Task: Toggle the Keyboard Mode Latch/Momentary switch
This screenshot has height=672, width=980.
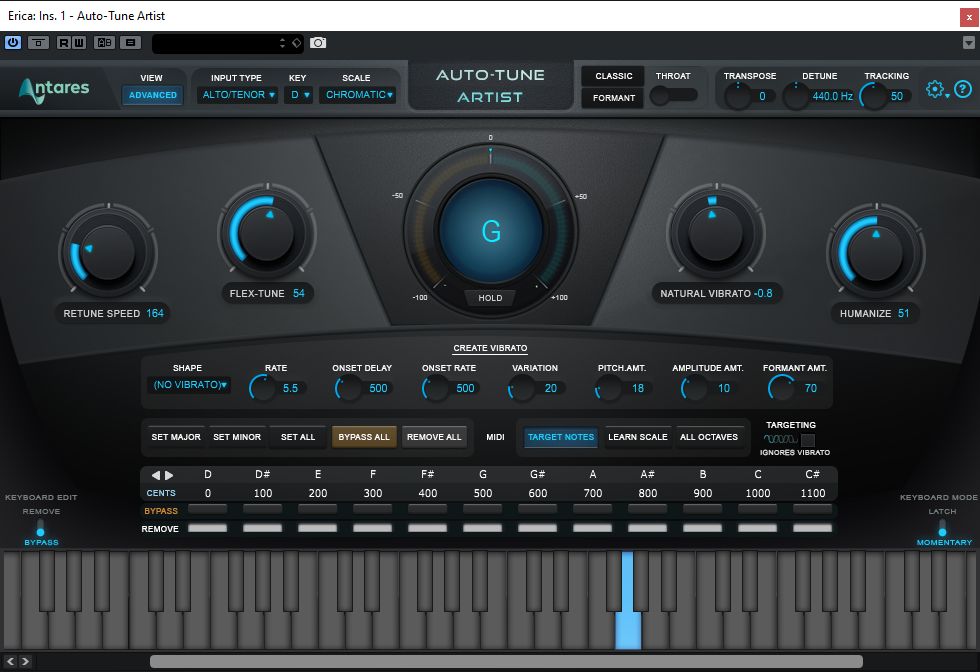Action: click(x=942, y=527)
